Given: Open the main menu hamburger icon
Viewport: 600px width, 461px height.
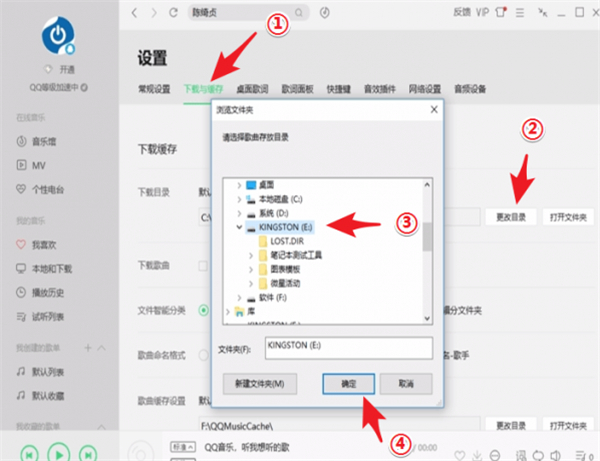Looking at the screenshot, I should pos(520,13).
